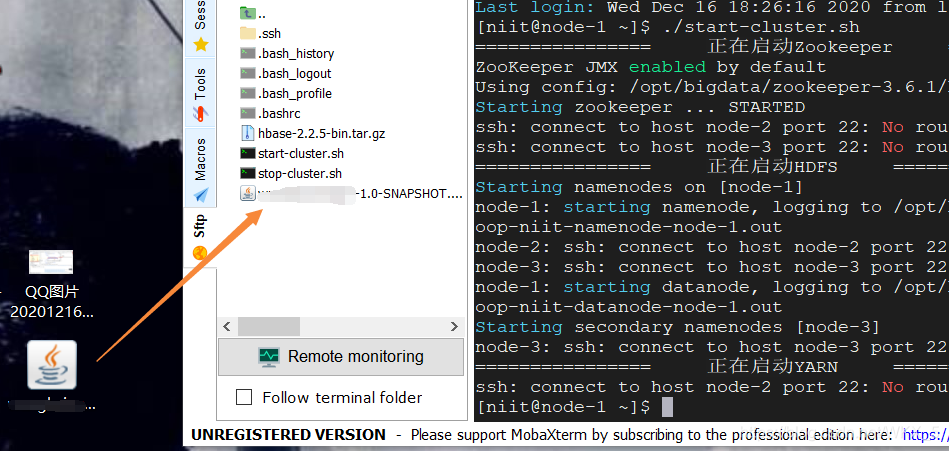The width and height of the screenshot is (949, 451).
Task: Click 'Starting secondary namenodes [node-3]' line
Action: (x=677, y=327)
